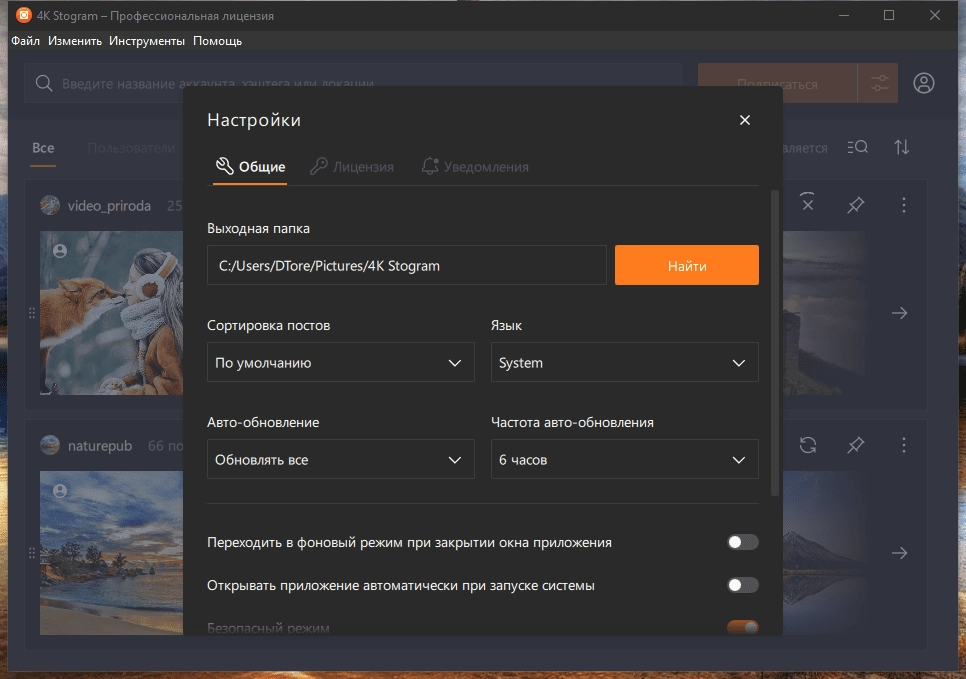Switch to the Уведомления tab

pyautogui.click(x=475, y=166)
